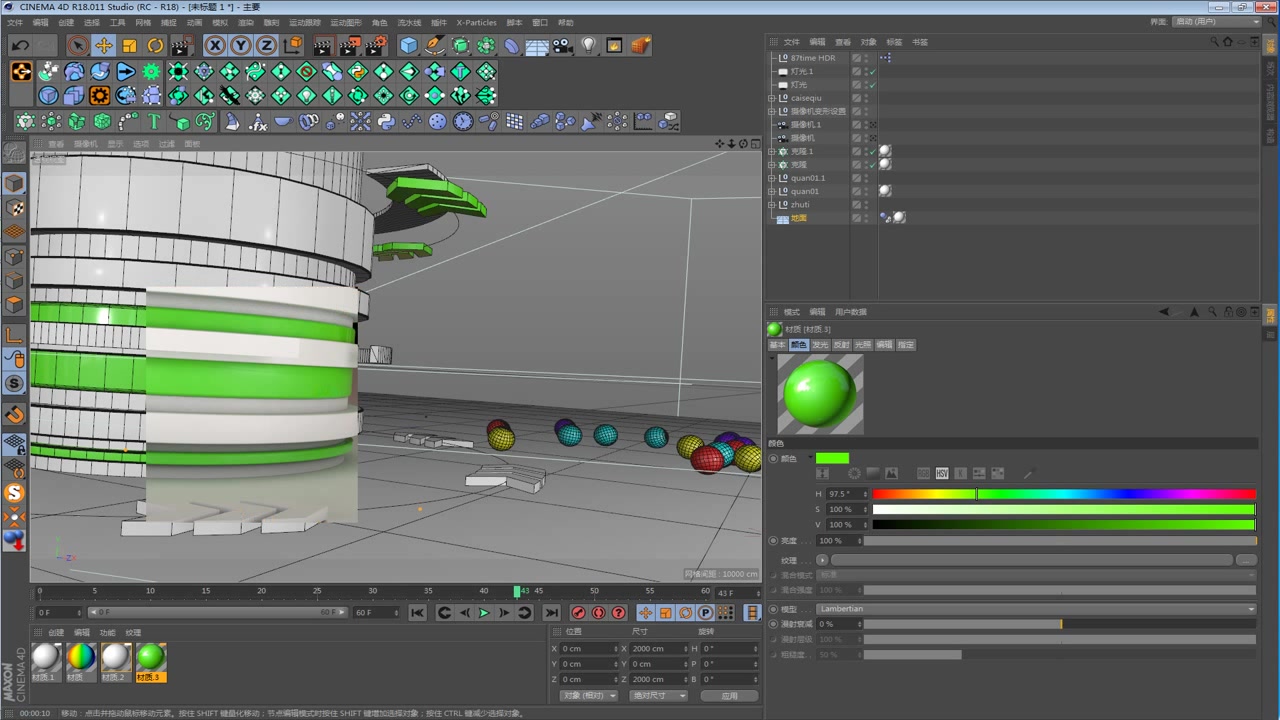Click the Time effector clock icon
Viewport: 1280px width, 720px height.
pyautogui.click(x=463, y=121)
